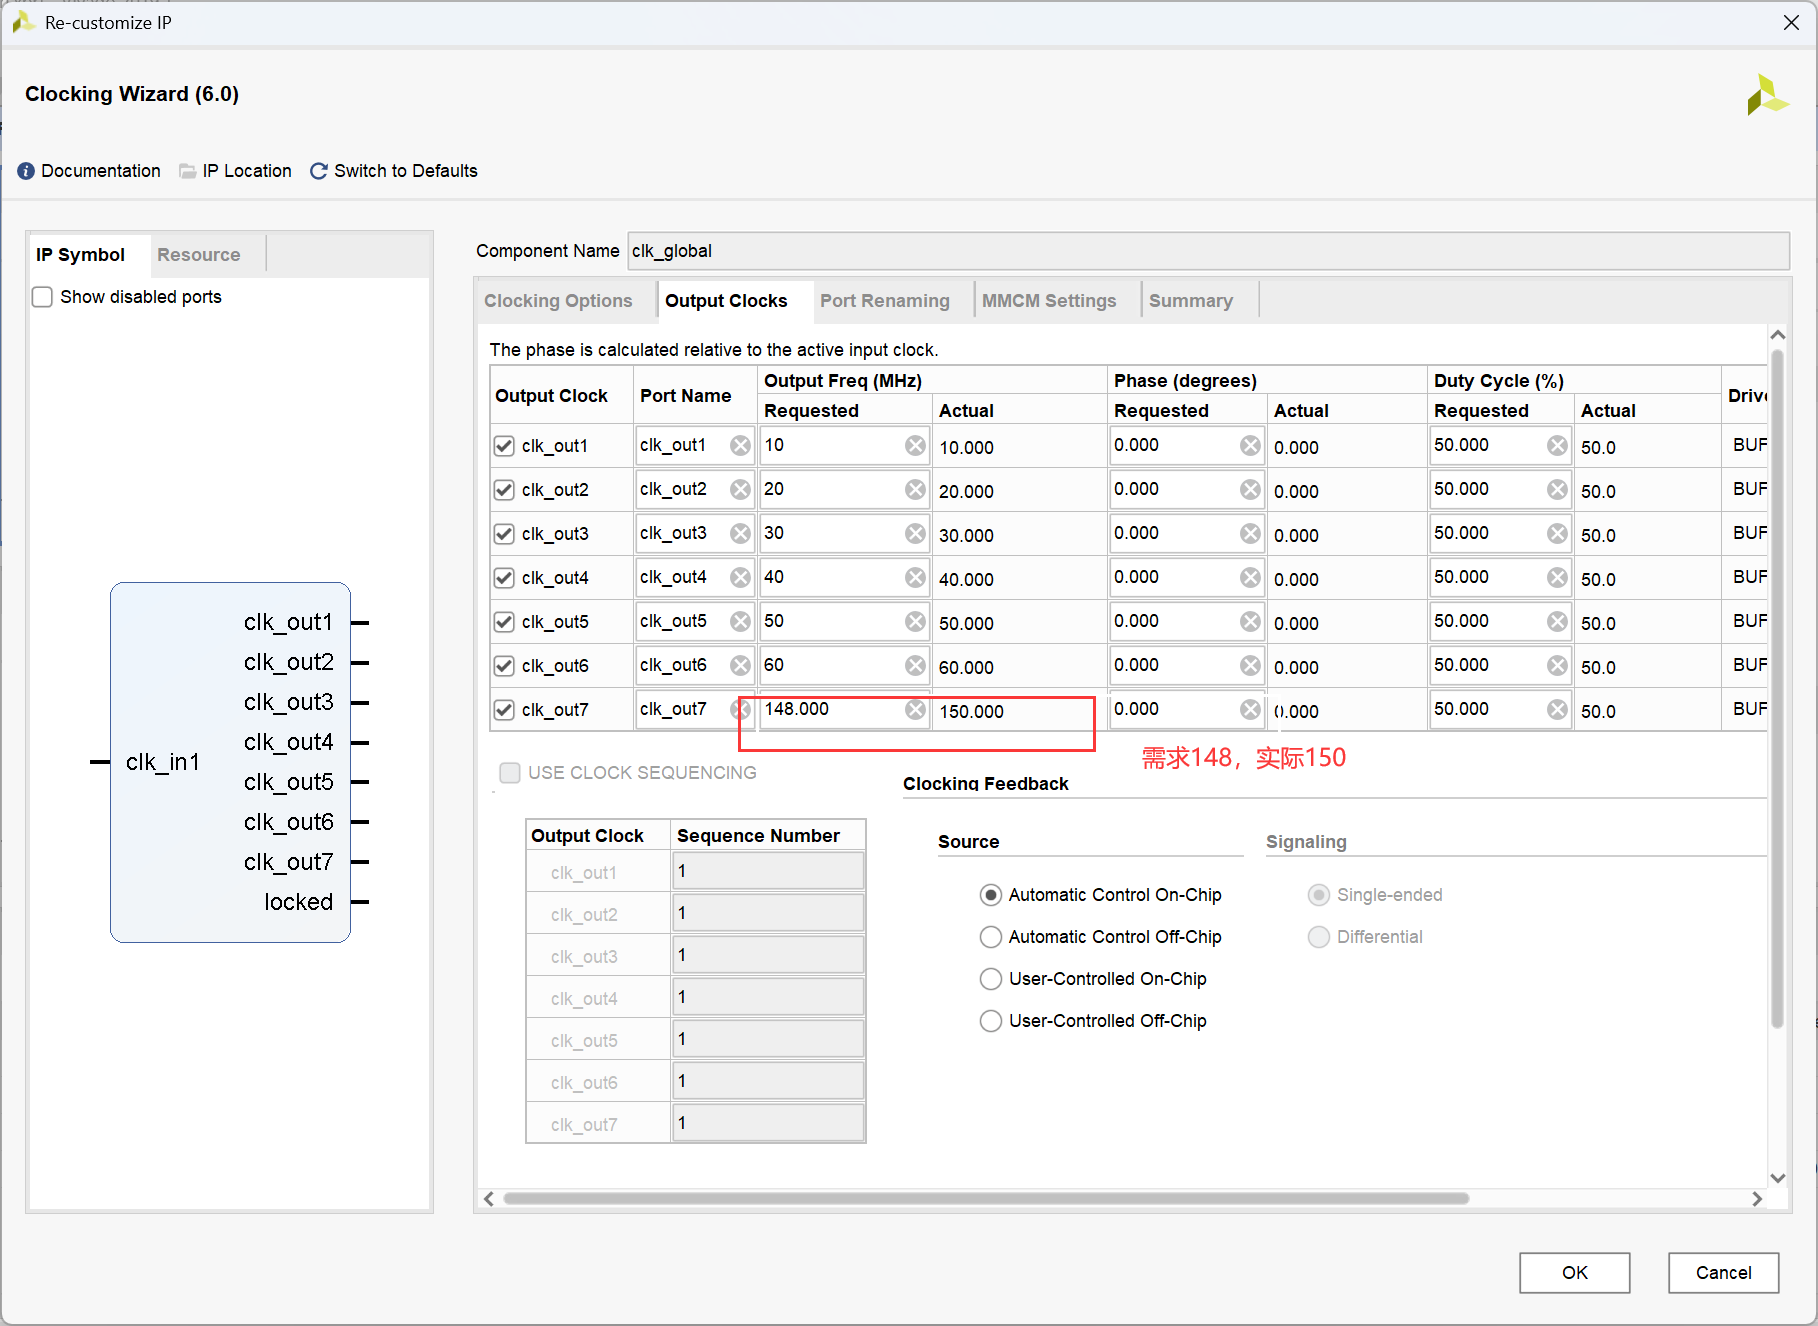Click Switch to Defaults
1818x1326 pixels.
pyautogui.click(x=406, y=171)
